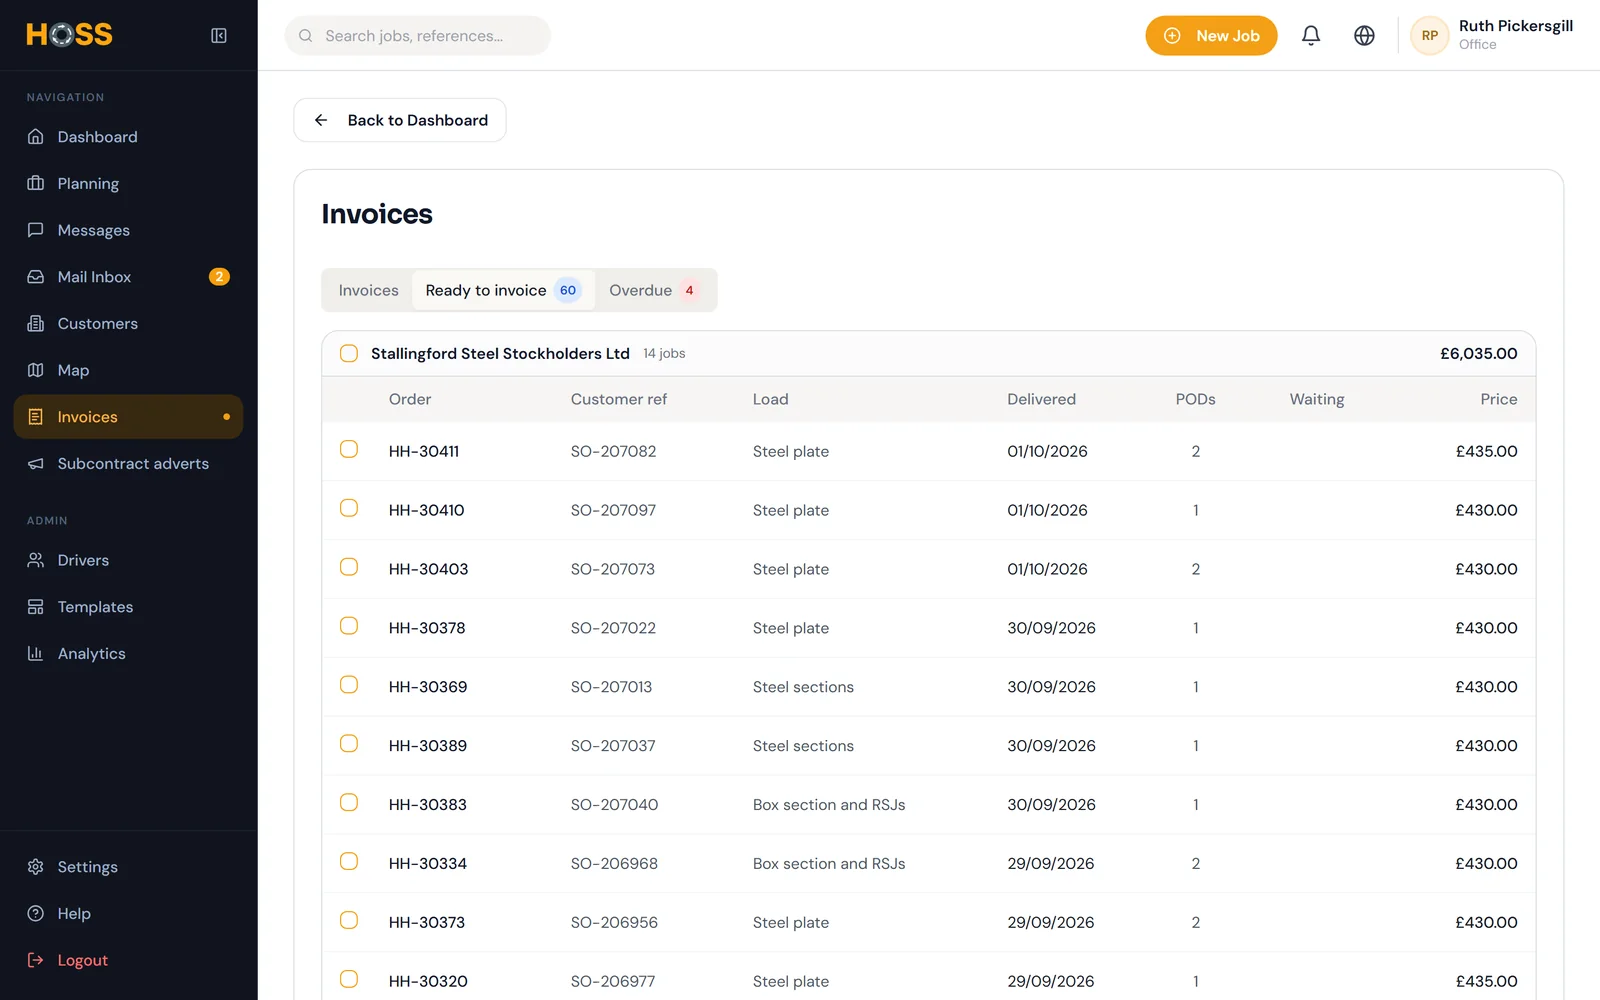1600x1000 pixels.
Task: Tick the checkbox for order HH-30411
Action: click(349, 449)
